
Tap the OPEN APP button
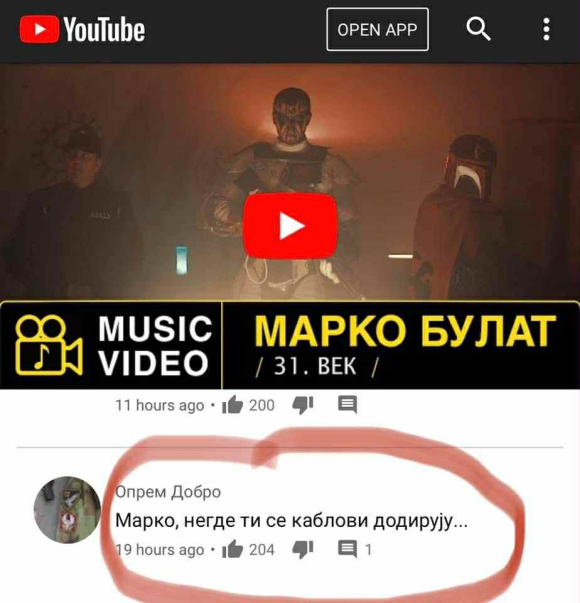point(377,29)
